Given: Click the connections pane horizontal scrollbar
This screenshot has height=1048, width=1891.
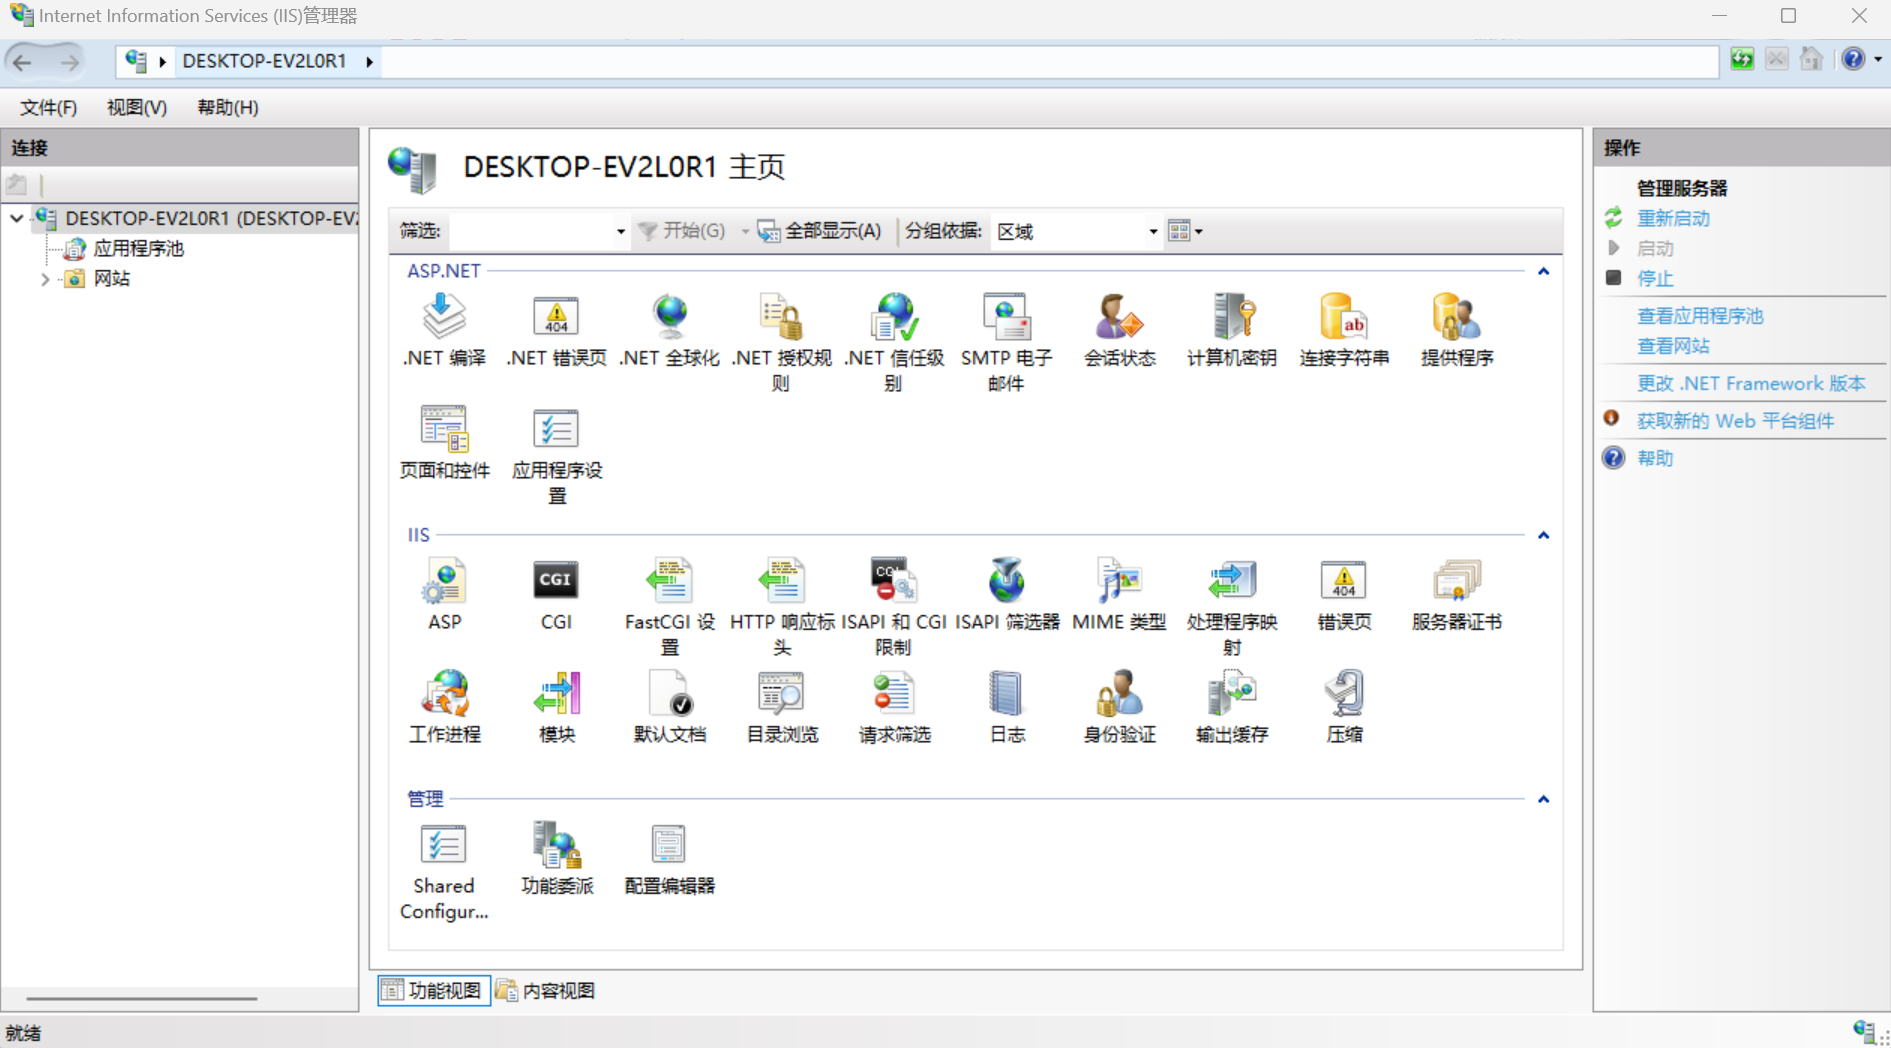Looking at the screenshot, I should pos(141,998).
